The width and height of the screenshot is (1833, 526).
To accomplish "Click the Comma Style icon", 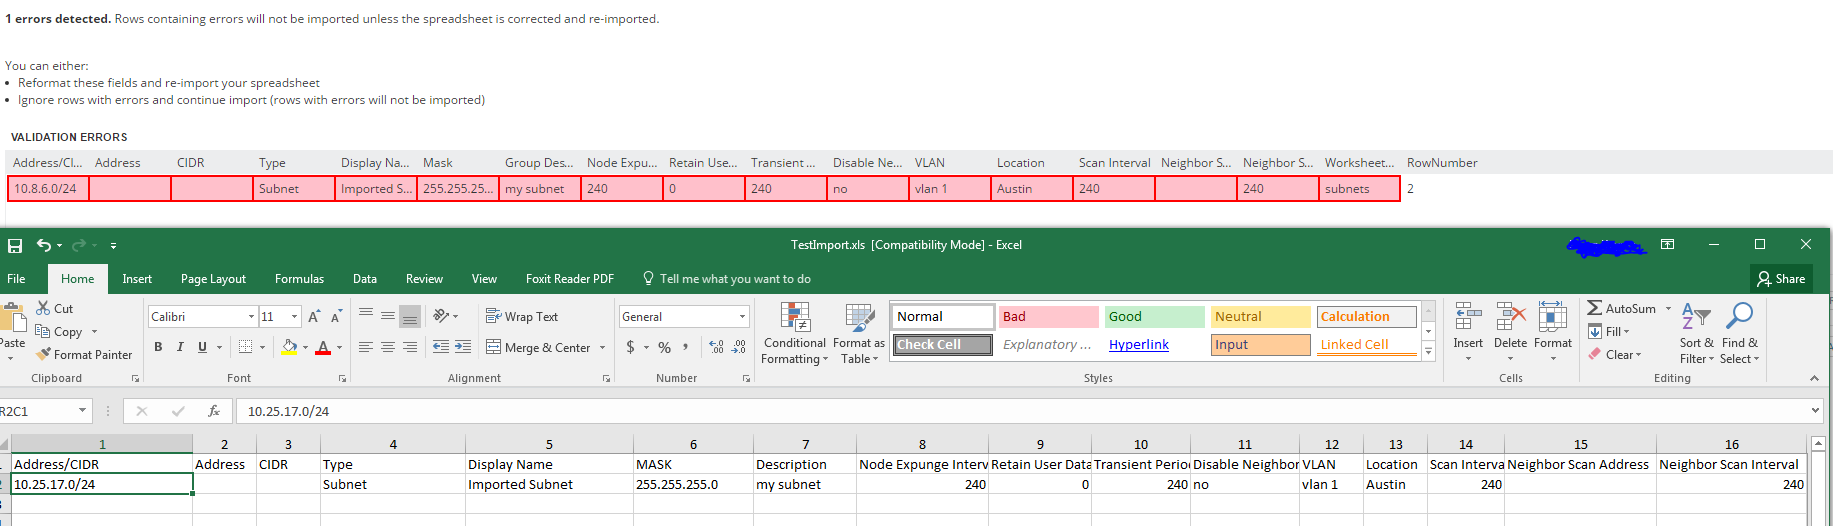I will [x=685, y=347].
